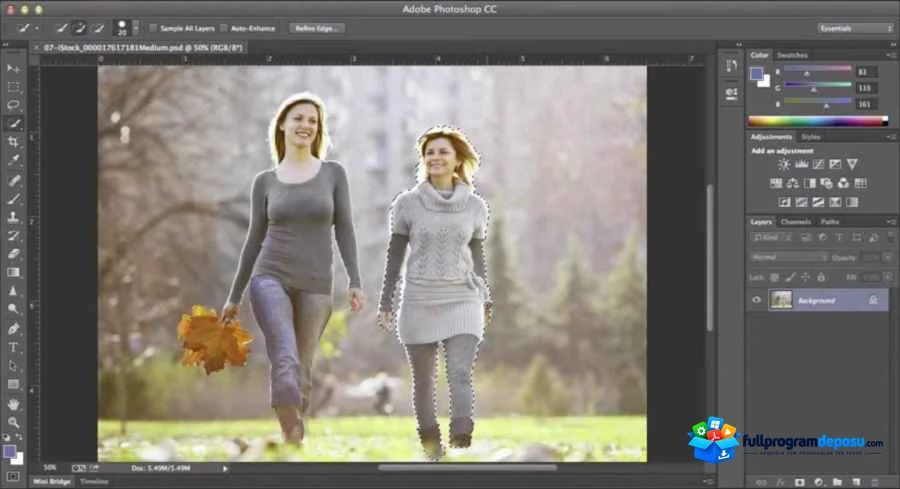
Task: Click the New selection mode icon
Action: [x=61, y=28]
